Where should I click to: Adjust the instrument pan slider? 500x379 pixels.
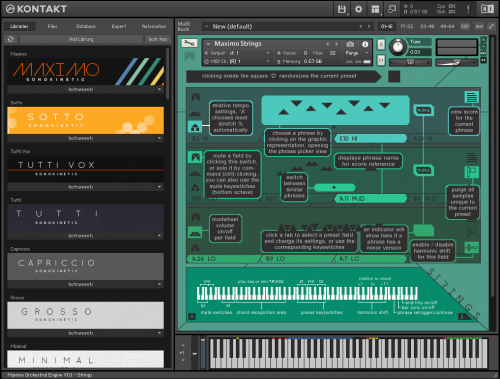click(410, 62)
